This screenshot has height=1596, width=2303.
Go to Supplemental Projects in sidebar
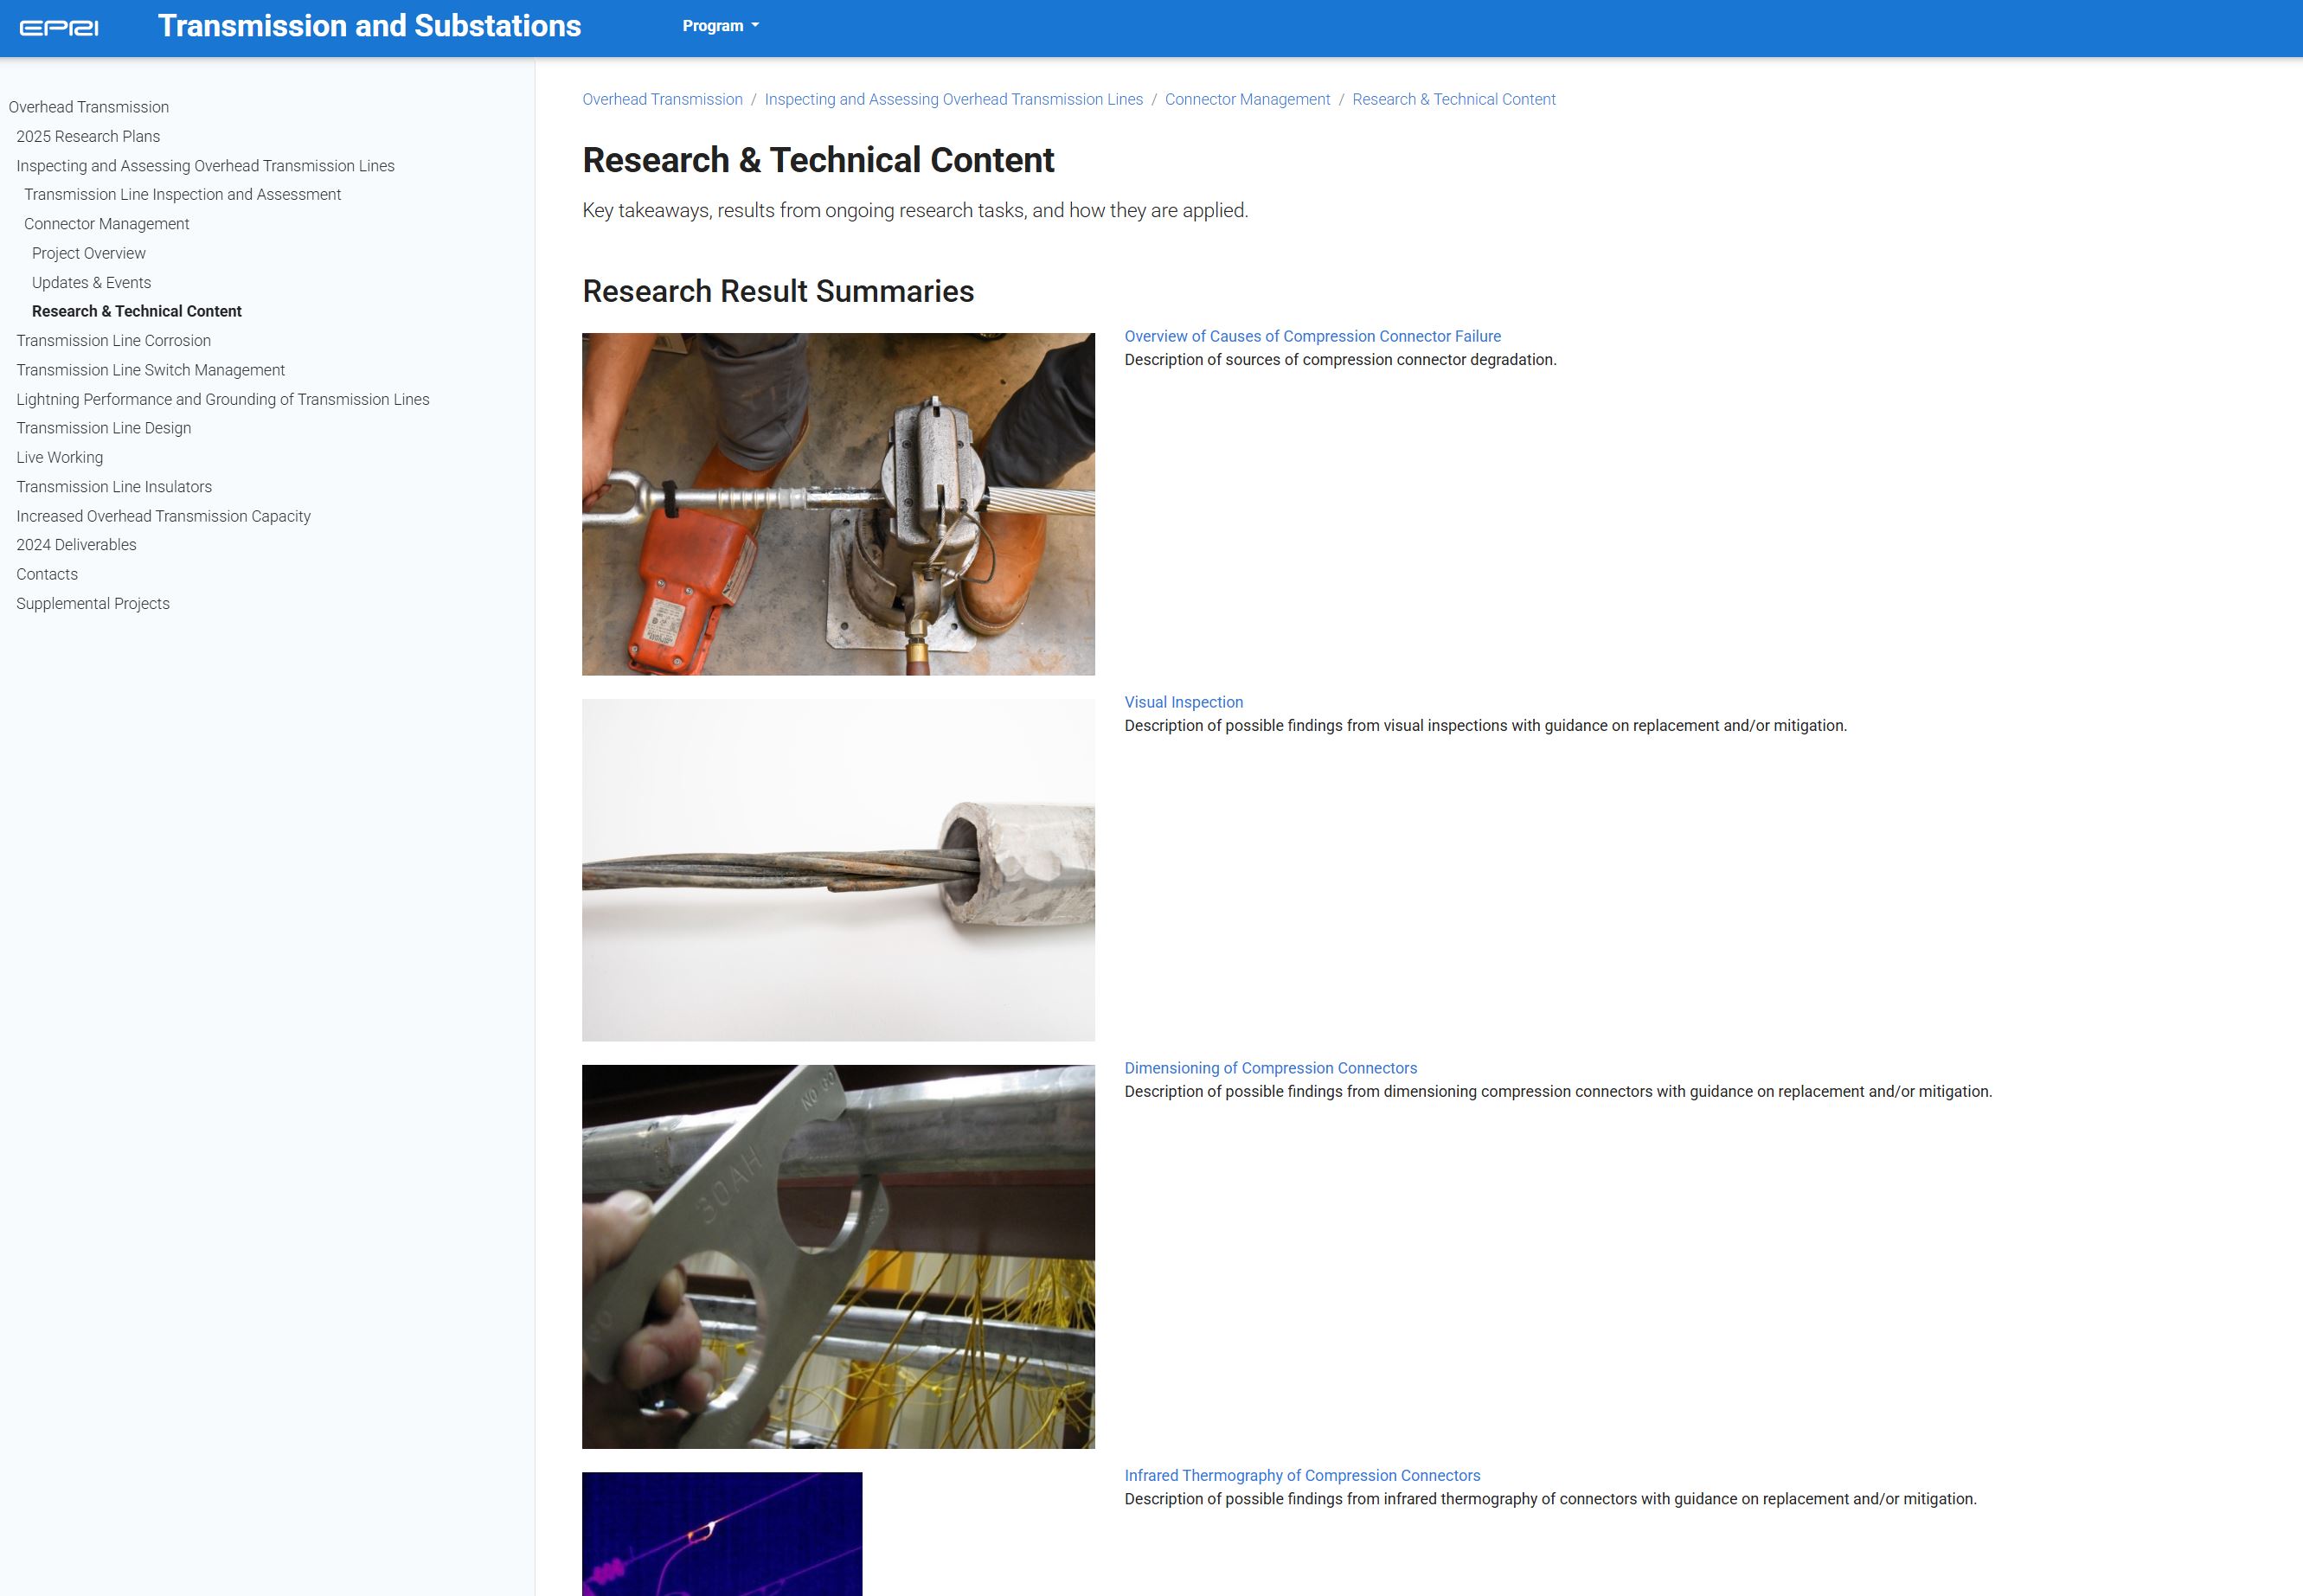click(93, 603)
